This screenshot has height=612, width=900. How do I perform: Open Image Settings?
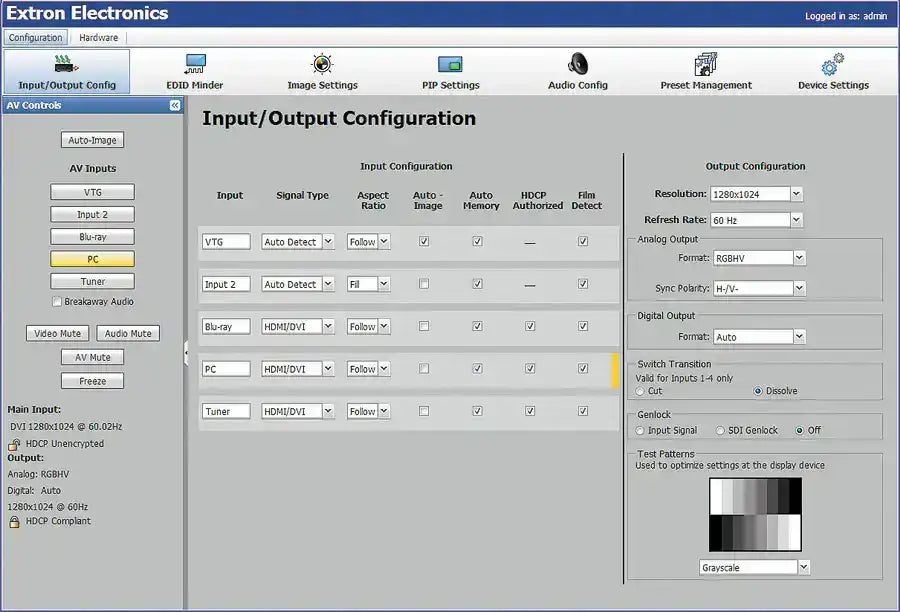[x=320, y=72]
